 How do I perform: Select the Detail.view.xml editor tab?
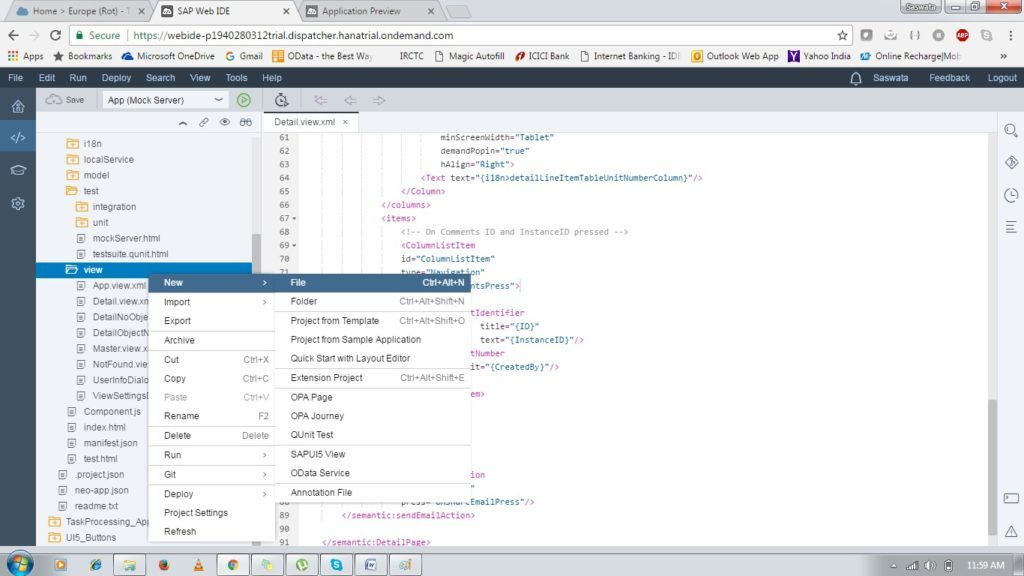click(304, 122)
